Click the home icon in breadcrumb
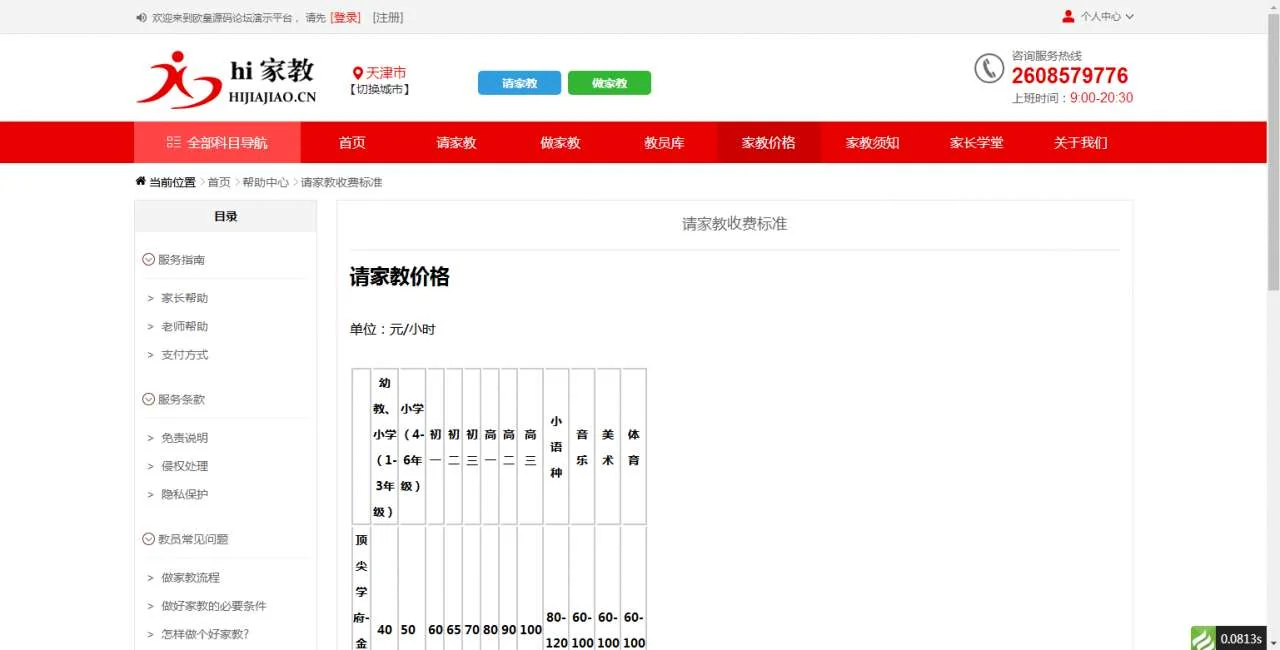This screenshot has height=650, width=1280. click(x=140, y=182)
